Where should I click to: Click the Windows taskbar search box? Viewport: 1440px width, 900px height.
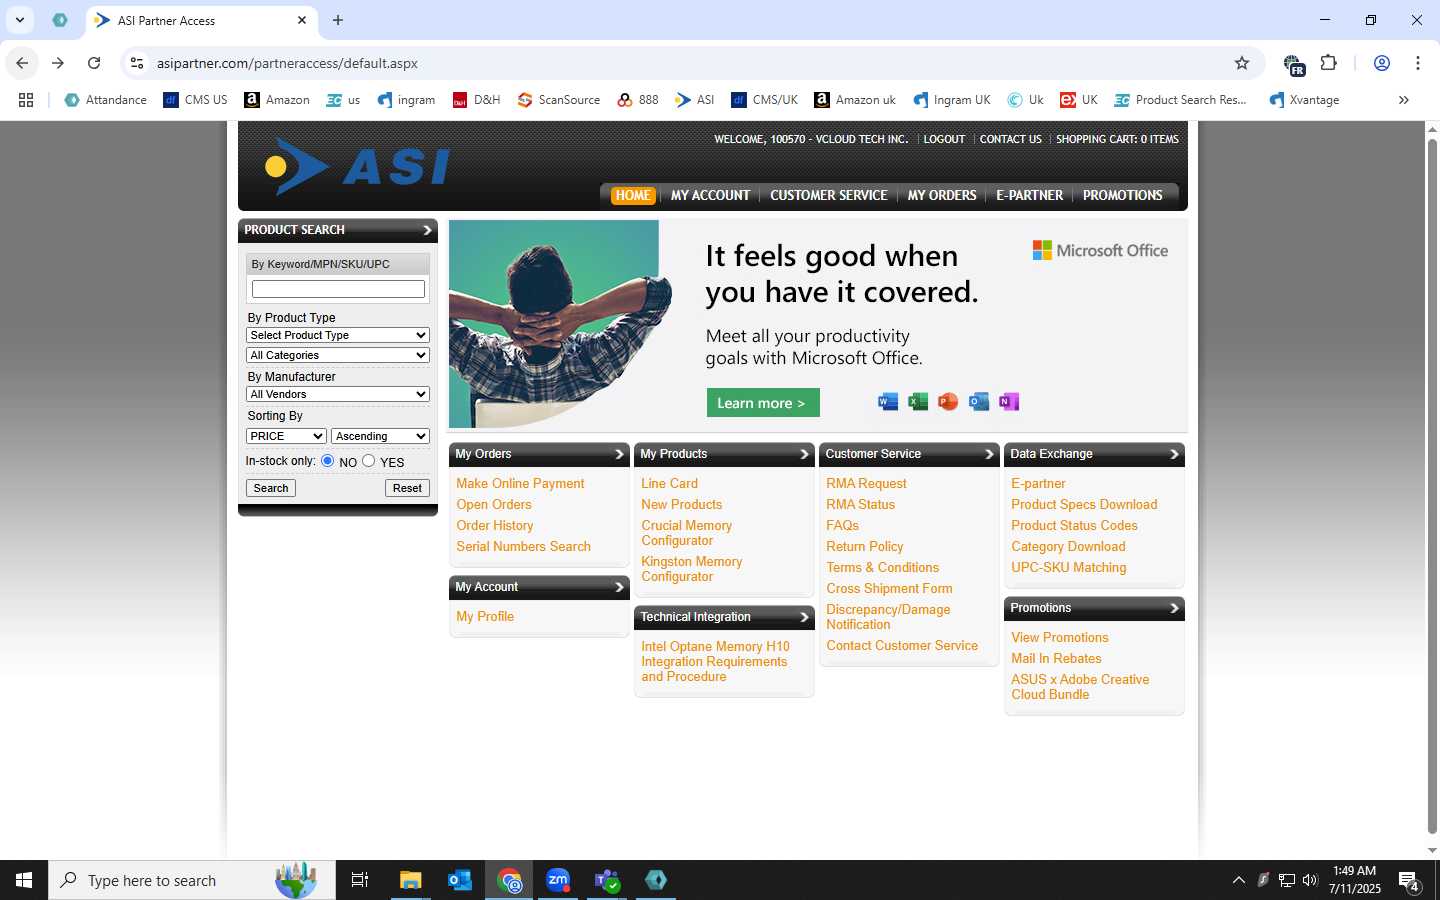click(x=192, y=880)
